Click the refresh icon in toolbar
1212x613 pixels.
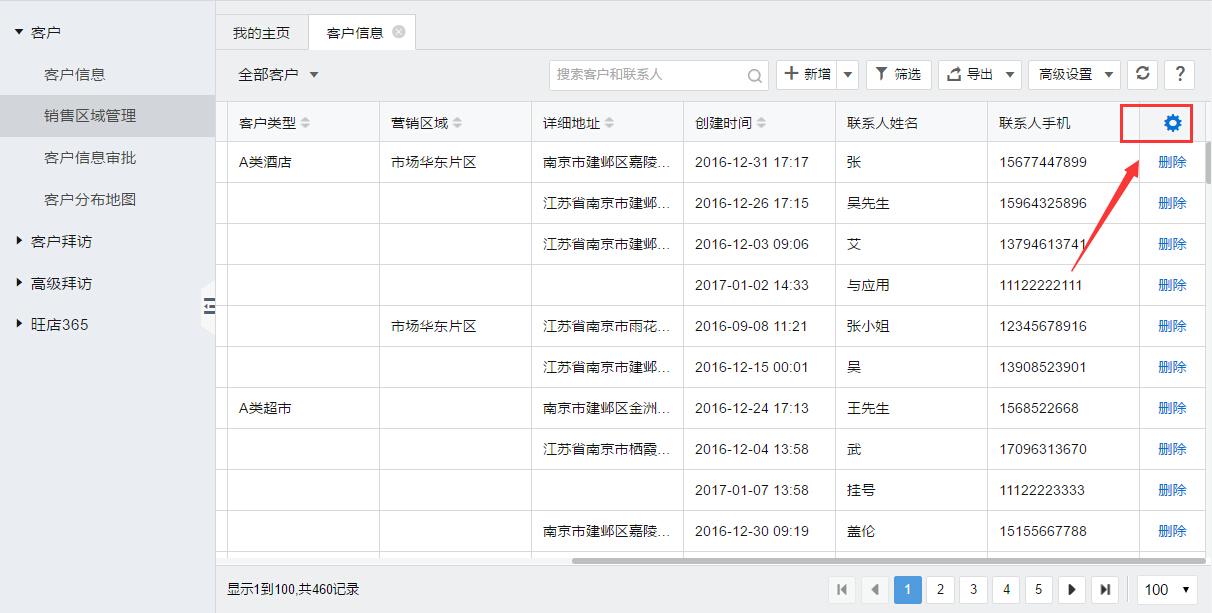pos(1142,74)
